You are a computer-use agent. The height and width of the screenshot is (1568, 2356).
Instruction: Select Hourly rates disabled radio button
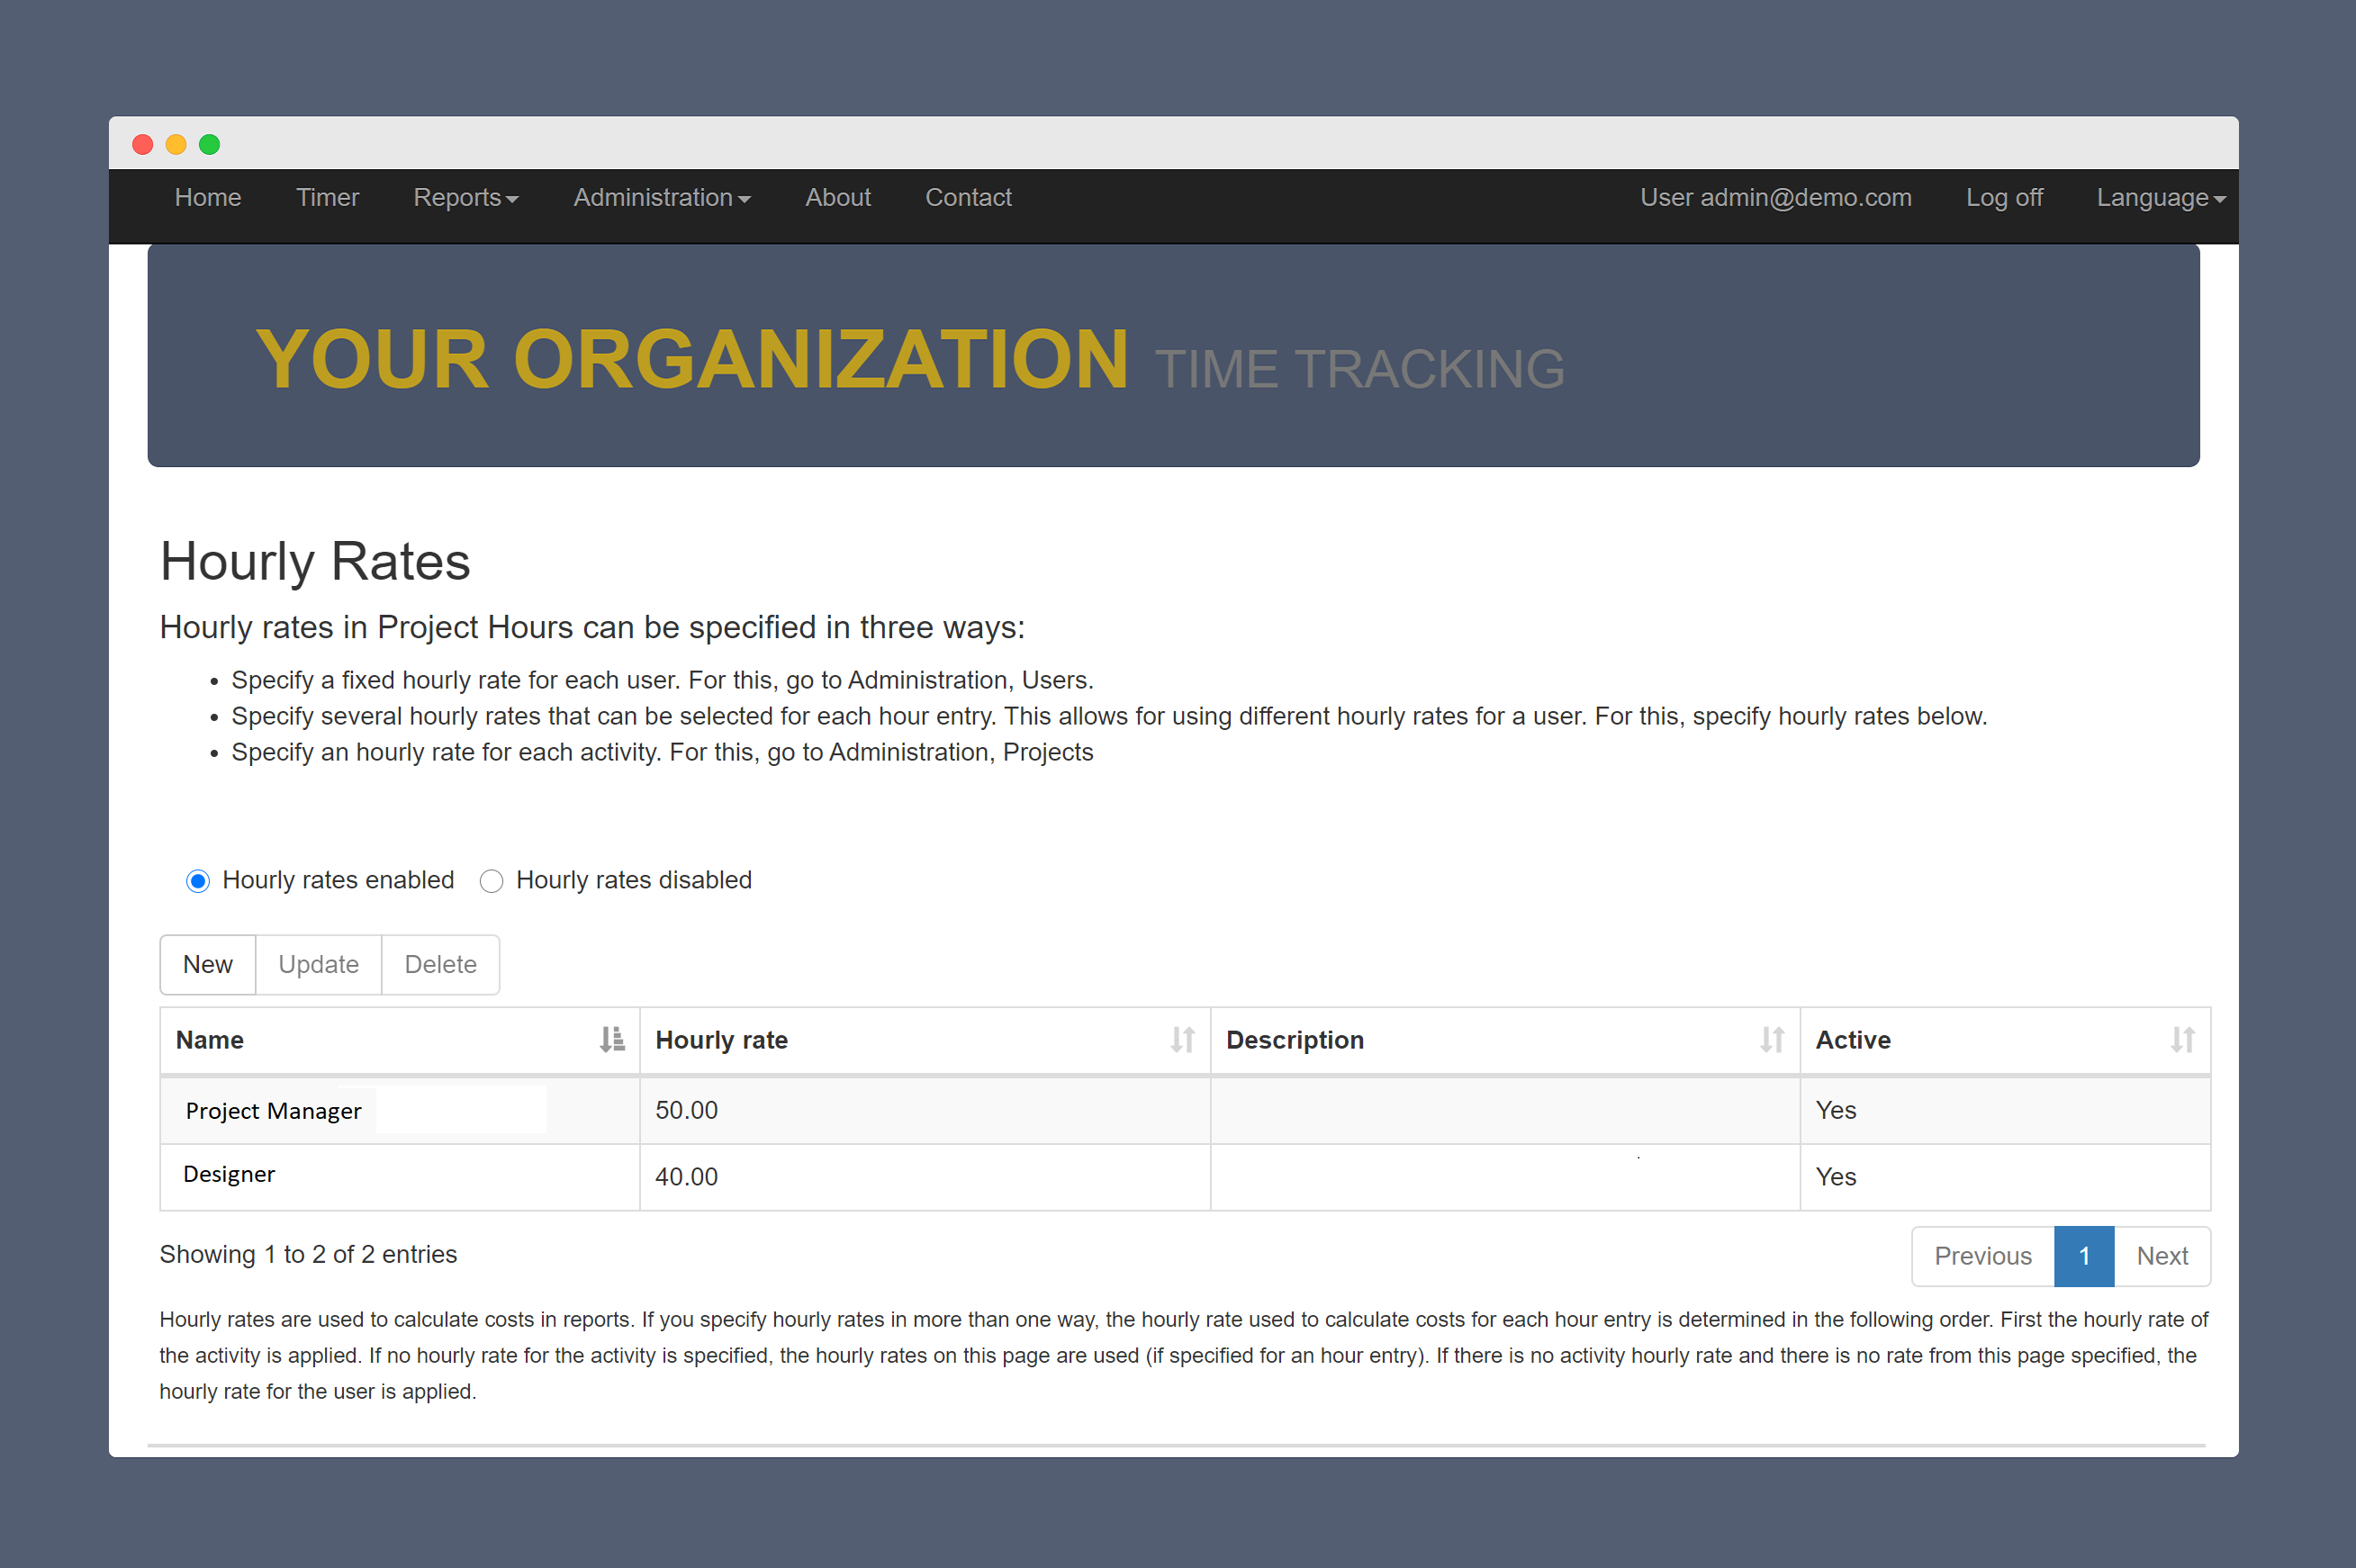[x=491, y=881]
